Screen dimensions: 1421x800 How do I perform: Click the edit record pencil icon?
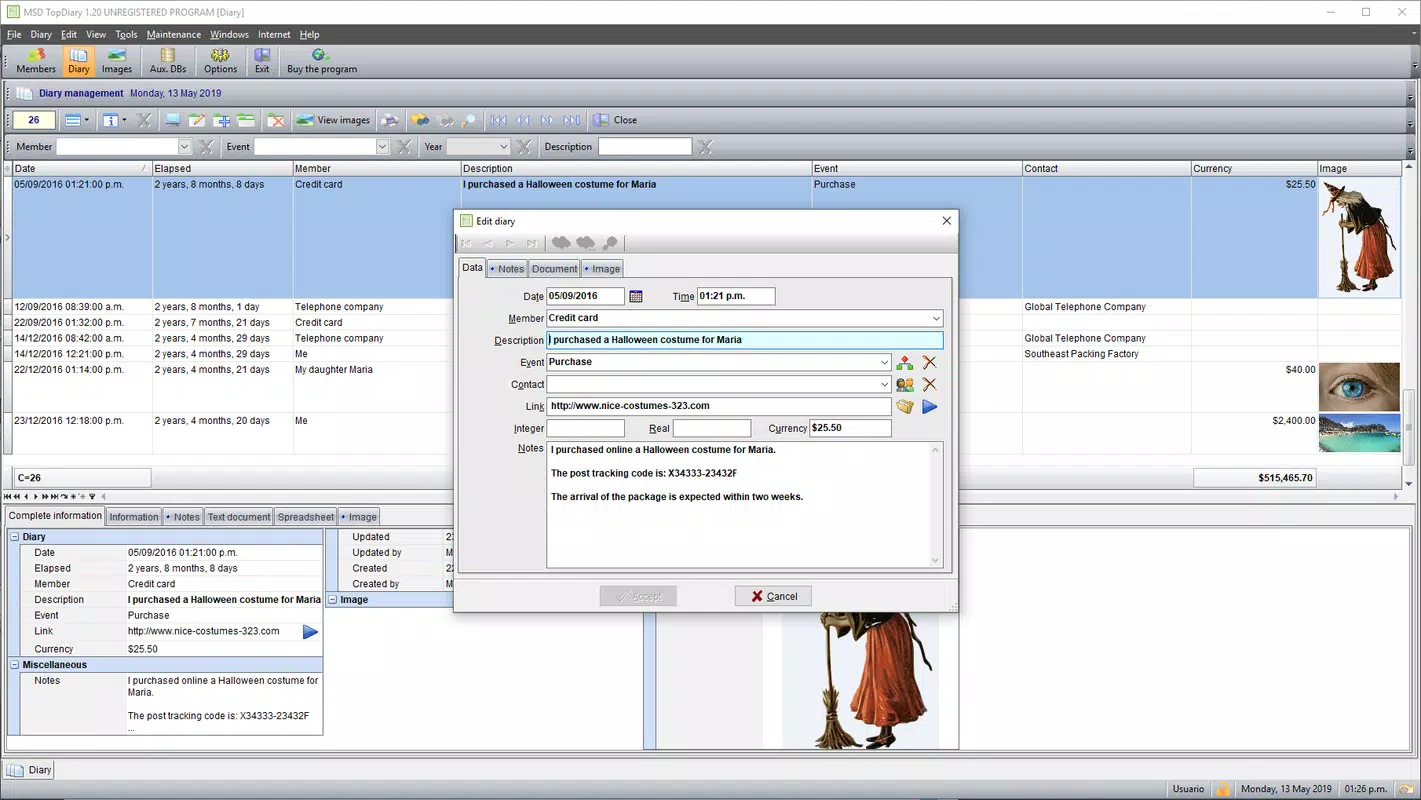(197, 120)
